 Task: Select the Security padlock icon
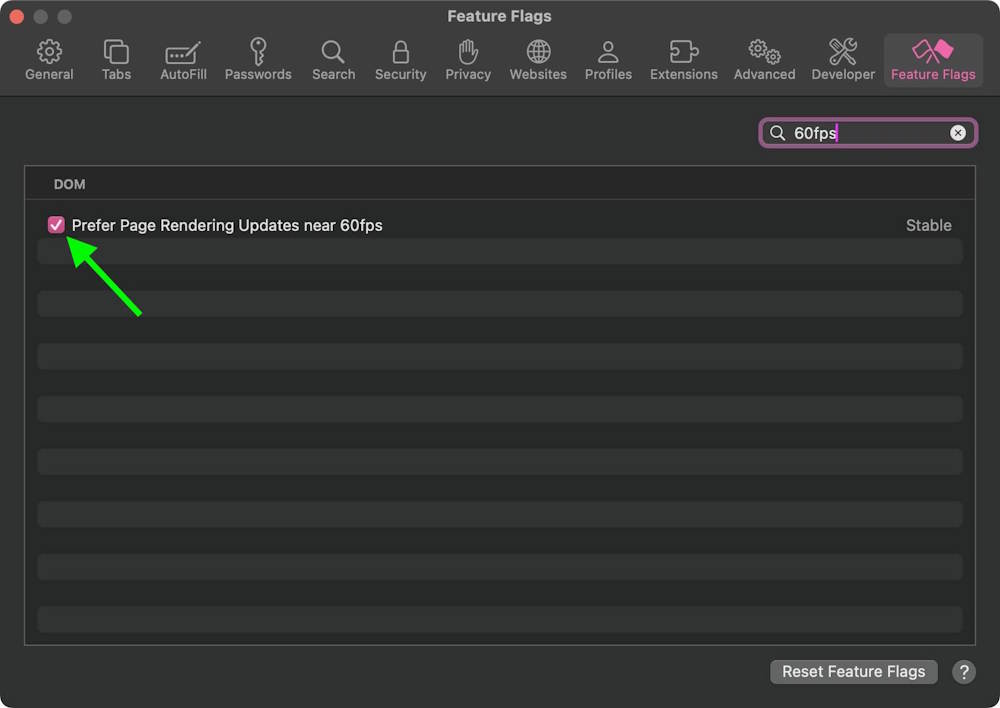(400, 58)
